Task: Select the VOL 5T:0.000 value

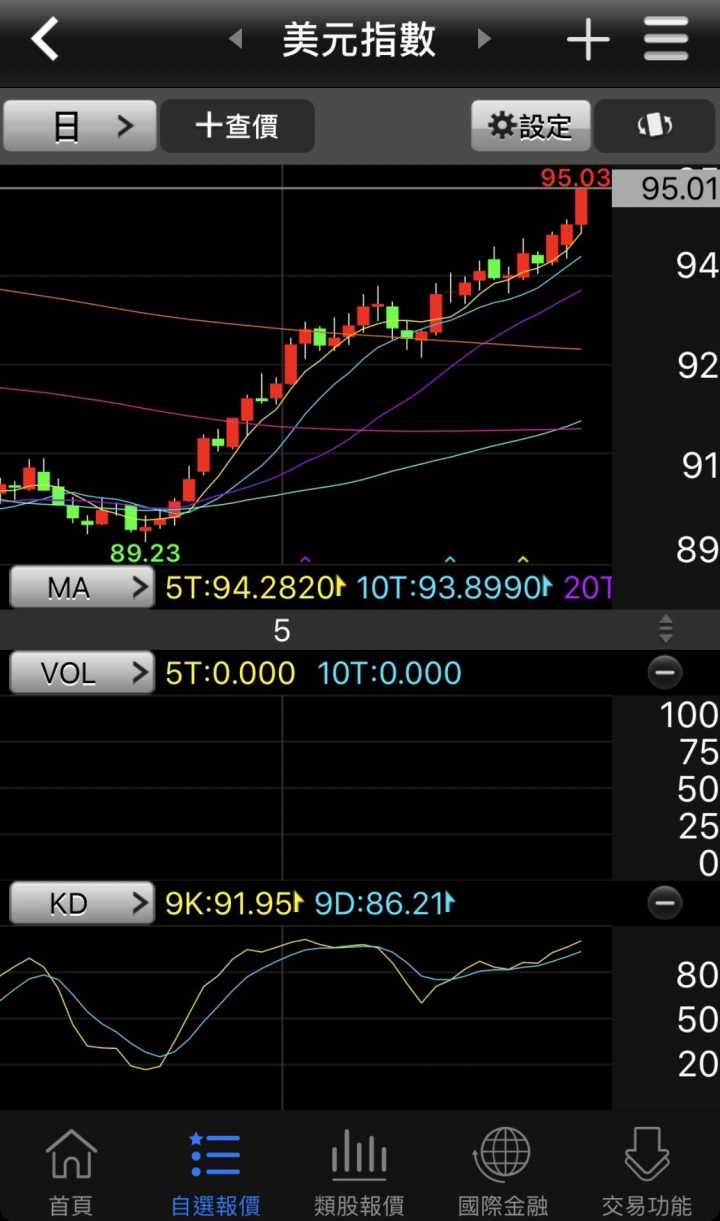Action: point(230,673)
